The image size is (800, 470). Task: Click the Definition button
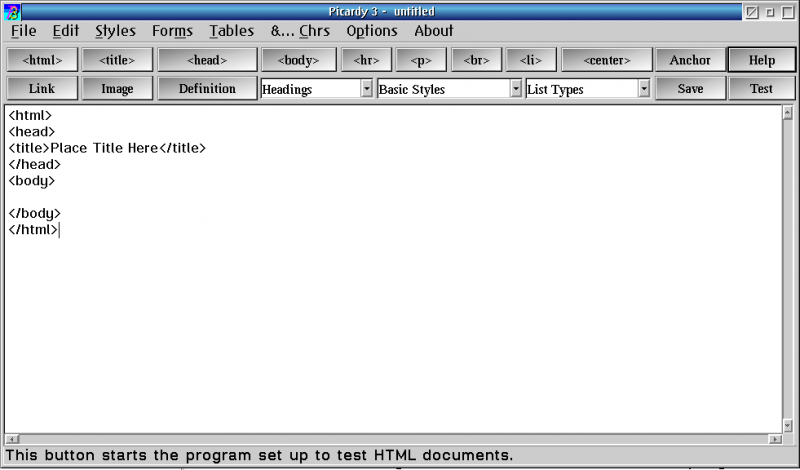pyautogui.click(x=207, y=89)
